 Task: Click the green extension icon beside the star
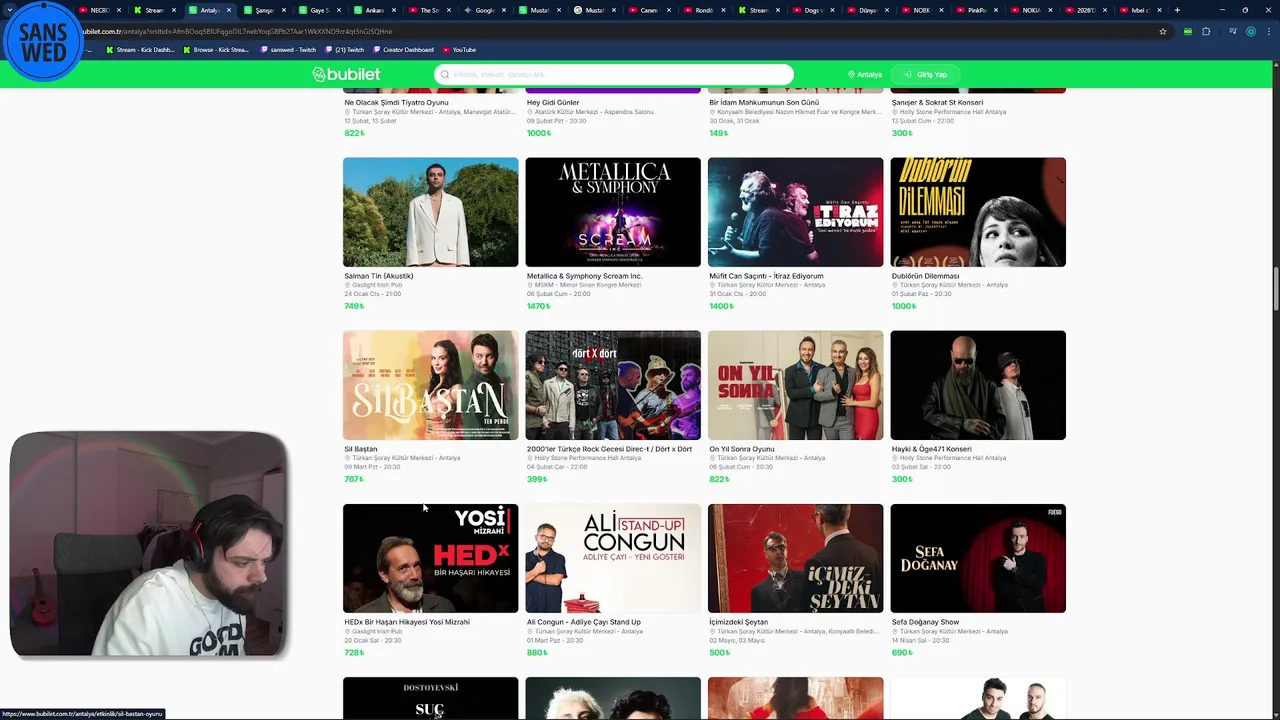pyautogui.click(x=1187, y=31)
